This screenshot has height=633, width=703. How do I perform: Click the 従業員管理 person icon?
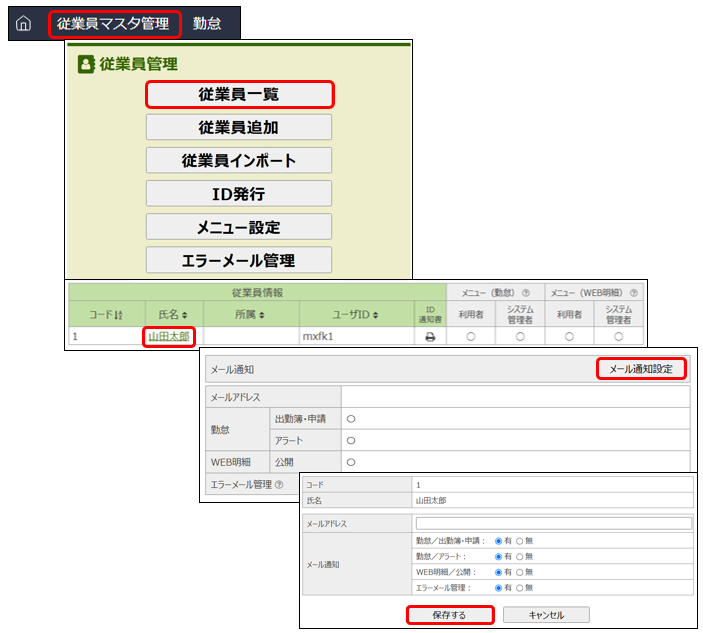(x=85, y=64)
